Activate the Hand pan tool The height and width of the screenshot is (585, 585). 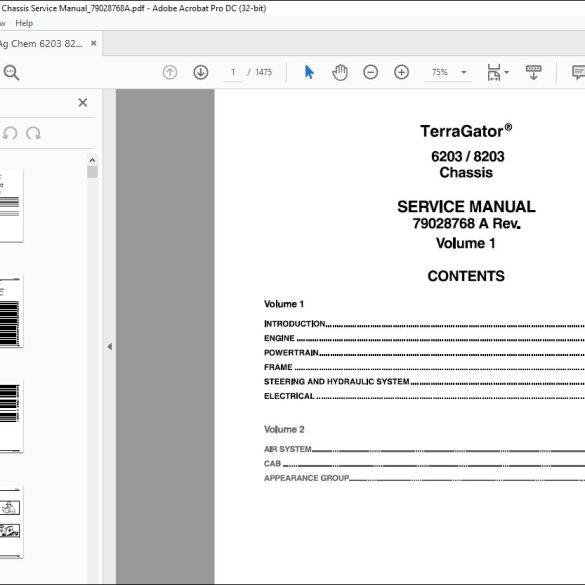click(340, 72)
